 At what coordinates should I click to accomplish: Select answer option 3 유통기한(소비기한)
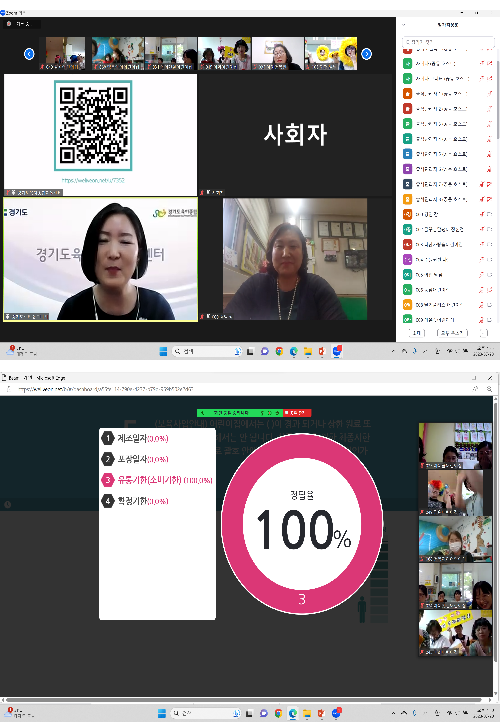click(x=157, y=480)
